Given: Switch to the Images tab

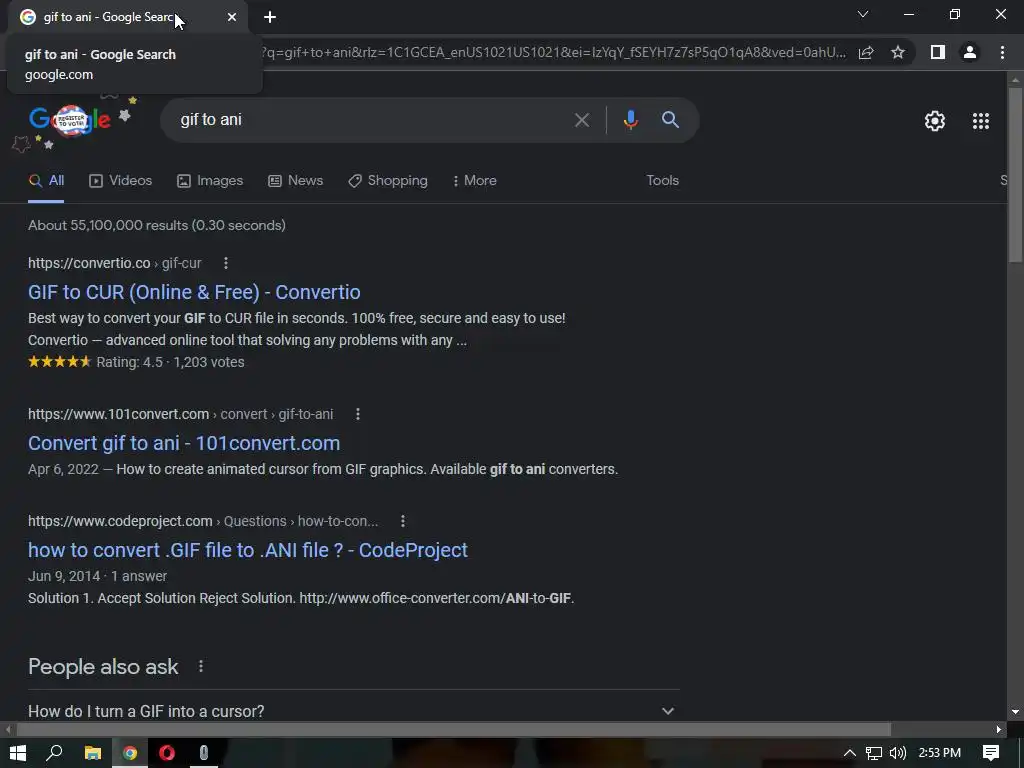Looking at the screenshot, I should (210, 181).
